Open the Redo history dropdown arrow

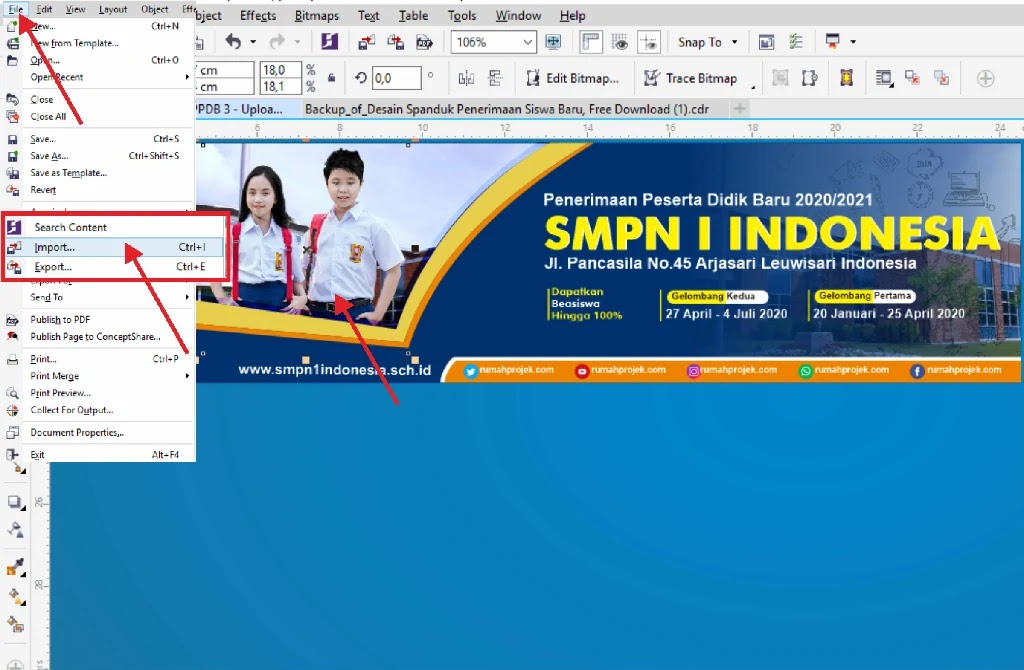(297, 42)
